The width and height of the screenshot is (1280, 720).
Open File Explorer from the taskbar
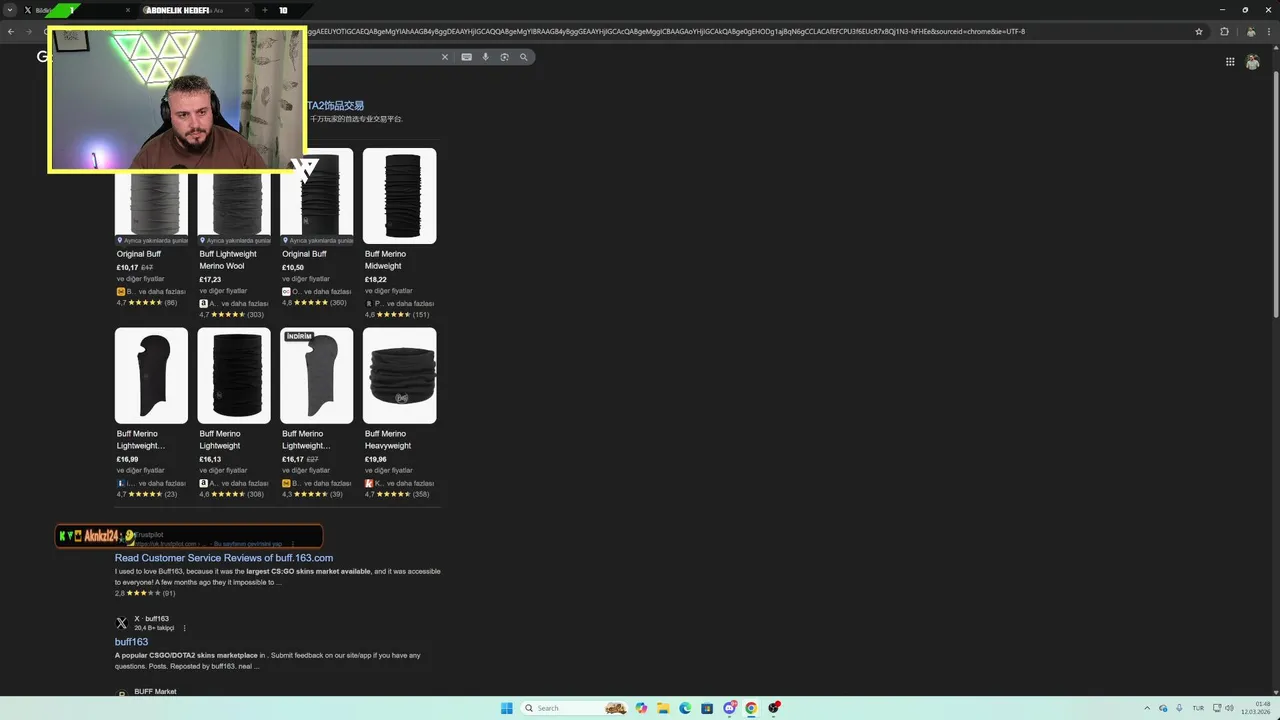pyautogui.click(x=663, y=708)
